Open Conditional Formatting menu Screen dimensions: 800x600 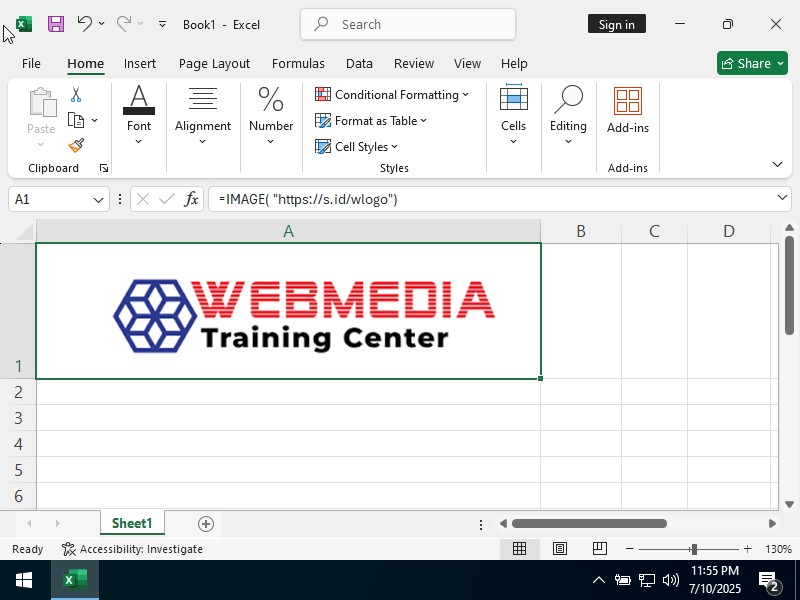tap(392, 94)
